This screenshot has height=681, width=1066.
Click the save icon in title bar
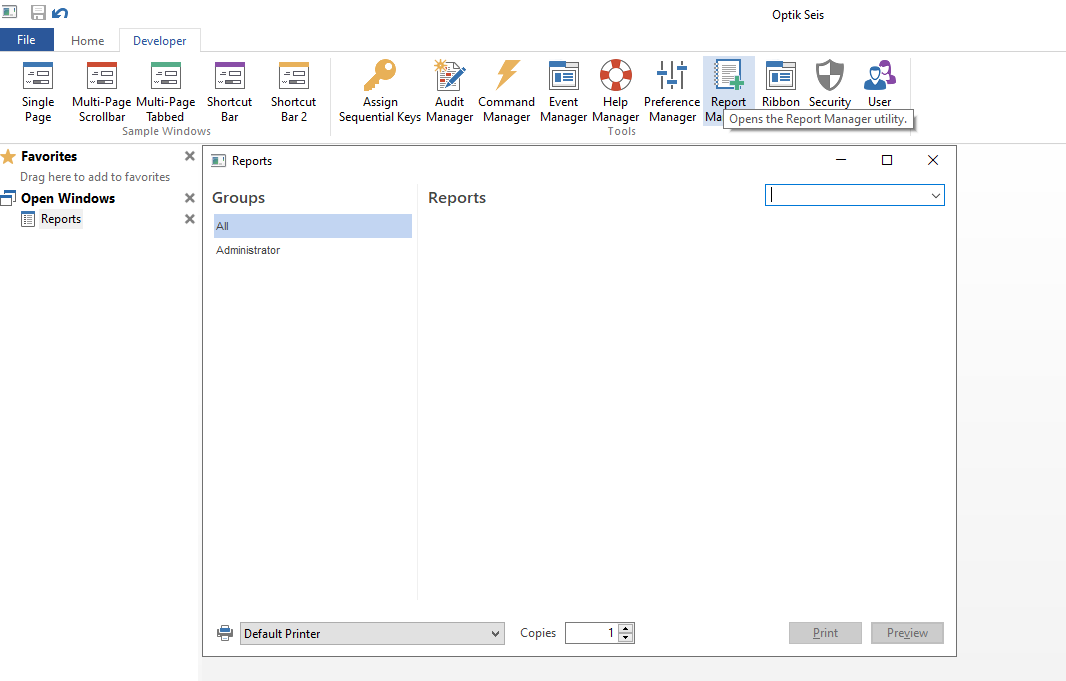tap(38, 13)
